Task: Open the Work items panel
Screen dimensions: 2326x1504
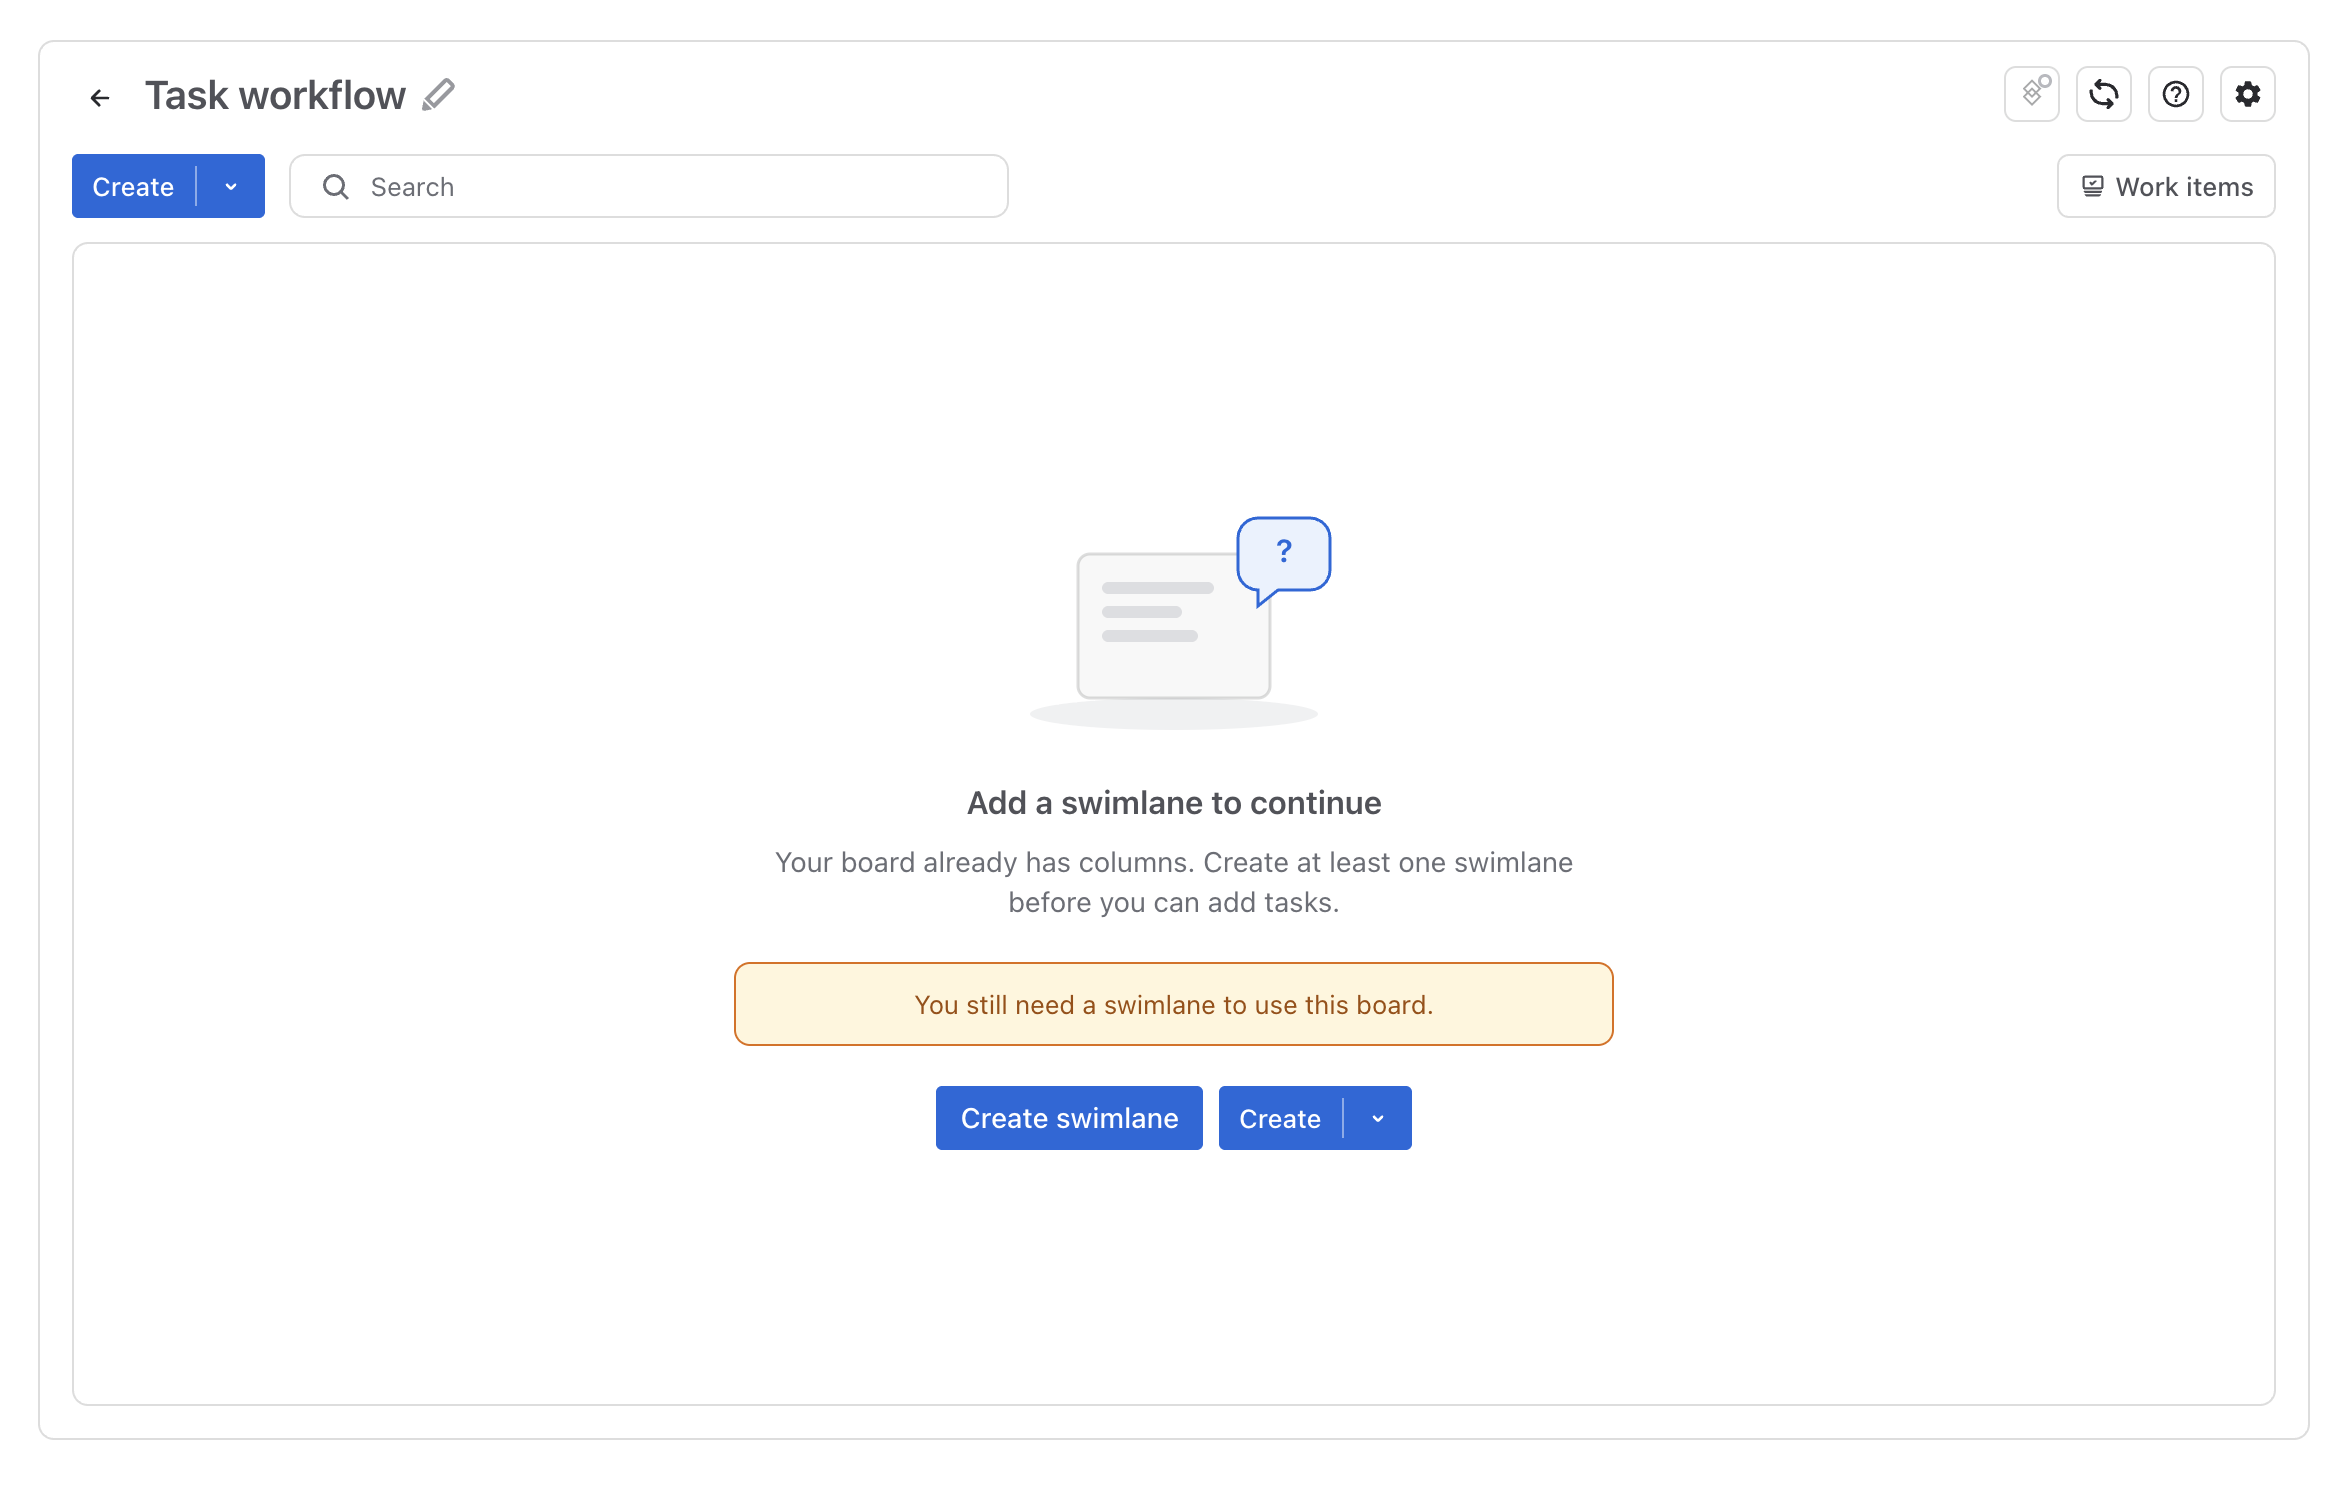Action: pyautogui.click(x=2166, y=187)
